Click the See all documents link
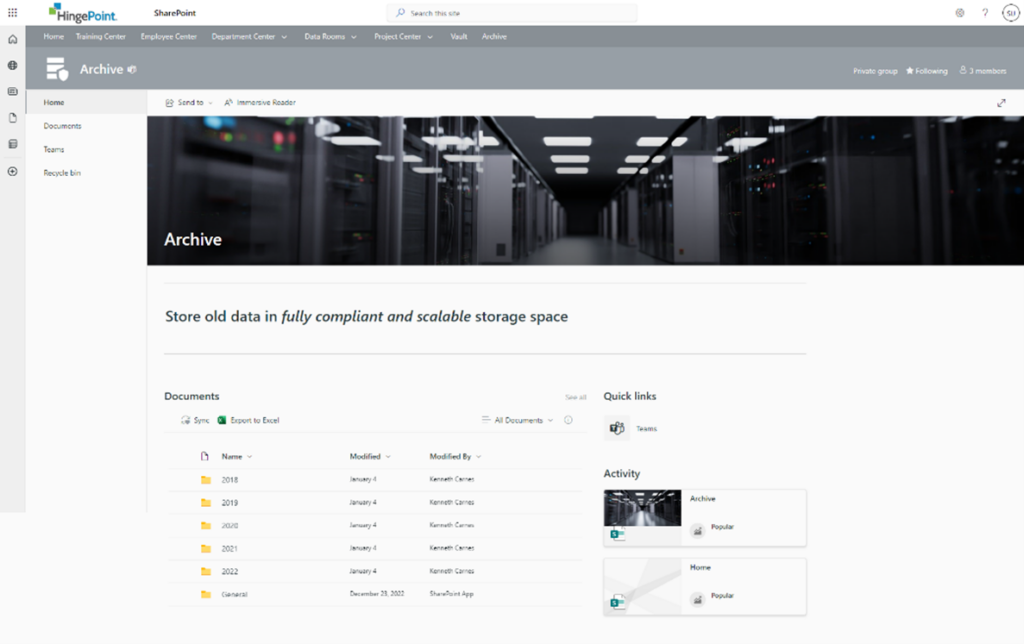1024x644 pixels. pyautogui.click(x=573, y=396)
